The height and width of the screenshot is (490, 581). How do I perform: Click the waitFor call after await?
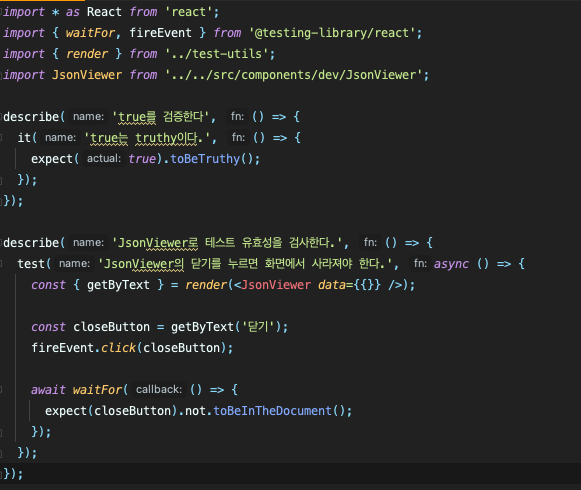click(97, 390)
